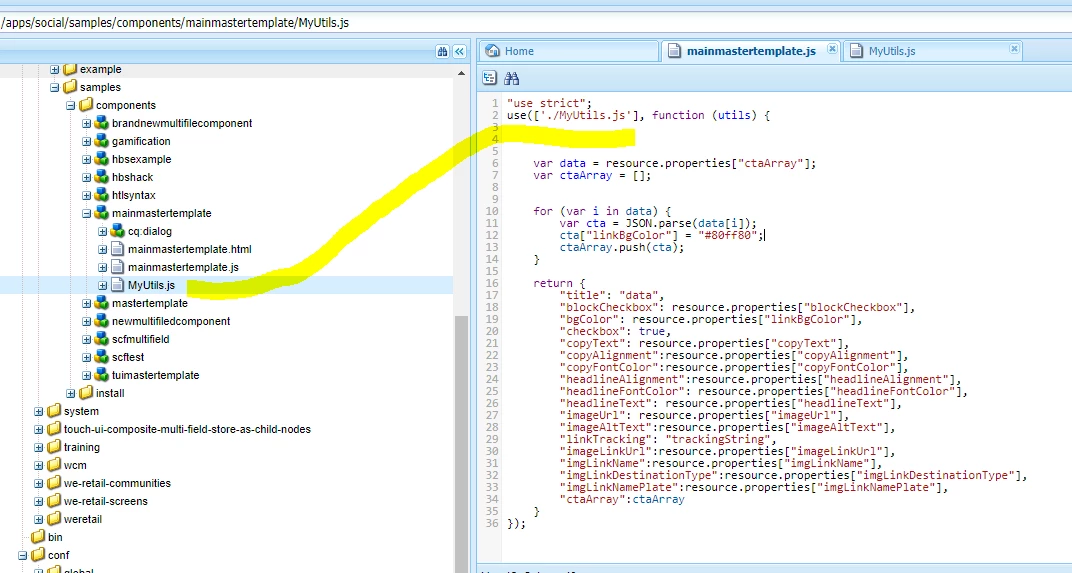Select the mainmastertemplate.js editor tab
Screen dimensions: 1072x573
click(x=751, y=51)
